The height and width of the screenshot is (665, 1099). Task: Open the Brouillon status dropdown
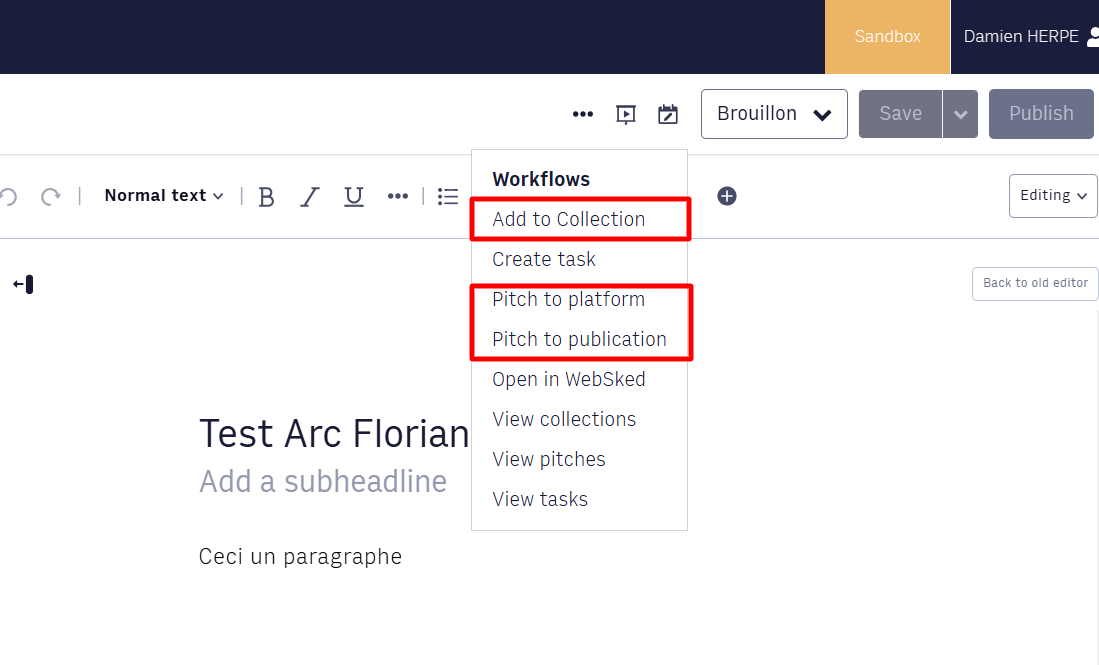coord(774,114)
